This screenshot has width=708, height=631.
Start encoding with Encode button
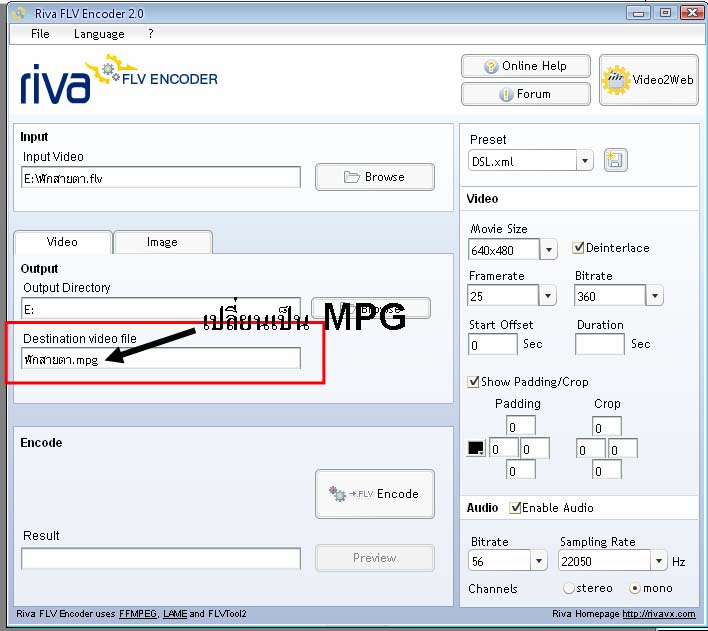click(375, 494)
